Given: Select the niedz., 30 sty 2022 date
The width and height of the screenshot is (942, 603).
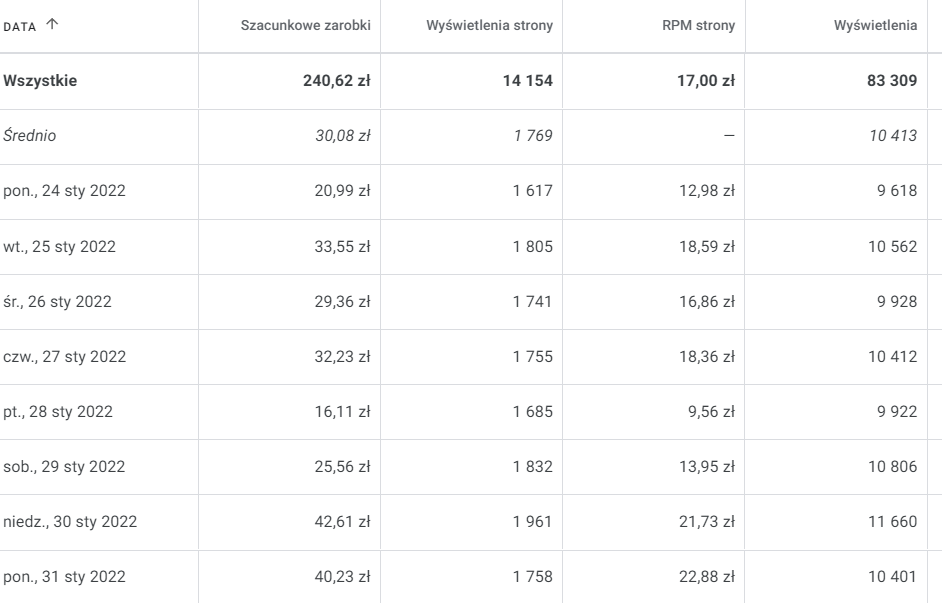Looking at the screenshot, I should (71, 521).
